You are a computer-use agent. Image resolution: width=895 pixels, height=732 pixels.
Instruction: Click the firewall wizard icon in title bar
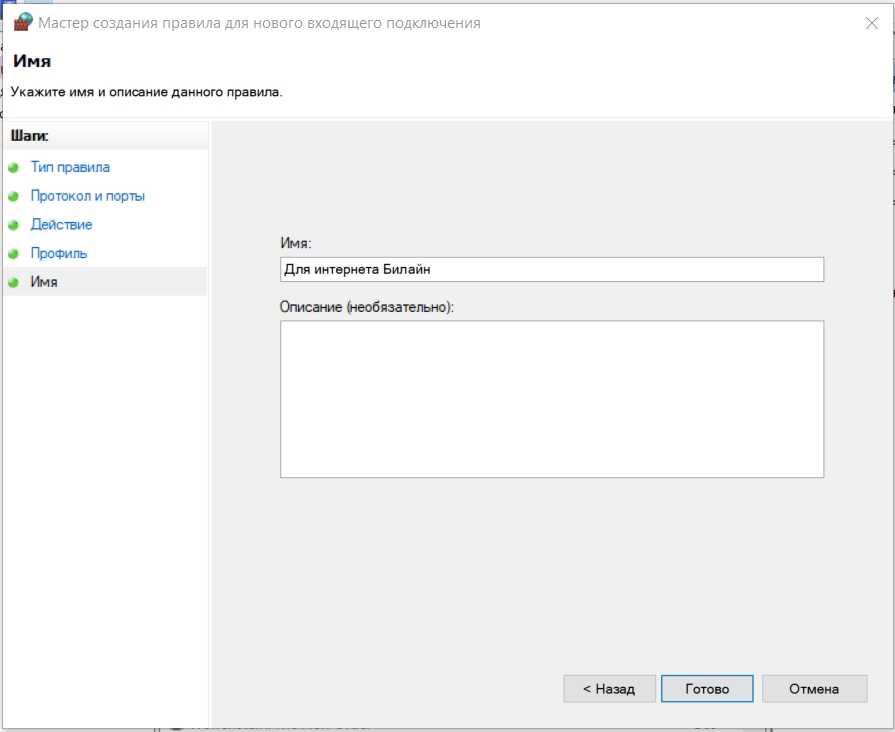click(x=22, y=23)
